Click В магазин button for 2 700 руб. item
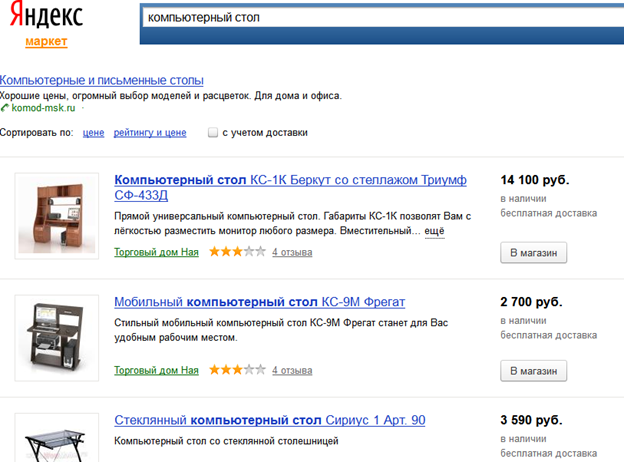Image resolution: width=624 pixels, height=462 pixels. click(x=533, y=370)
